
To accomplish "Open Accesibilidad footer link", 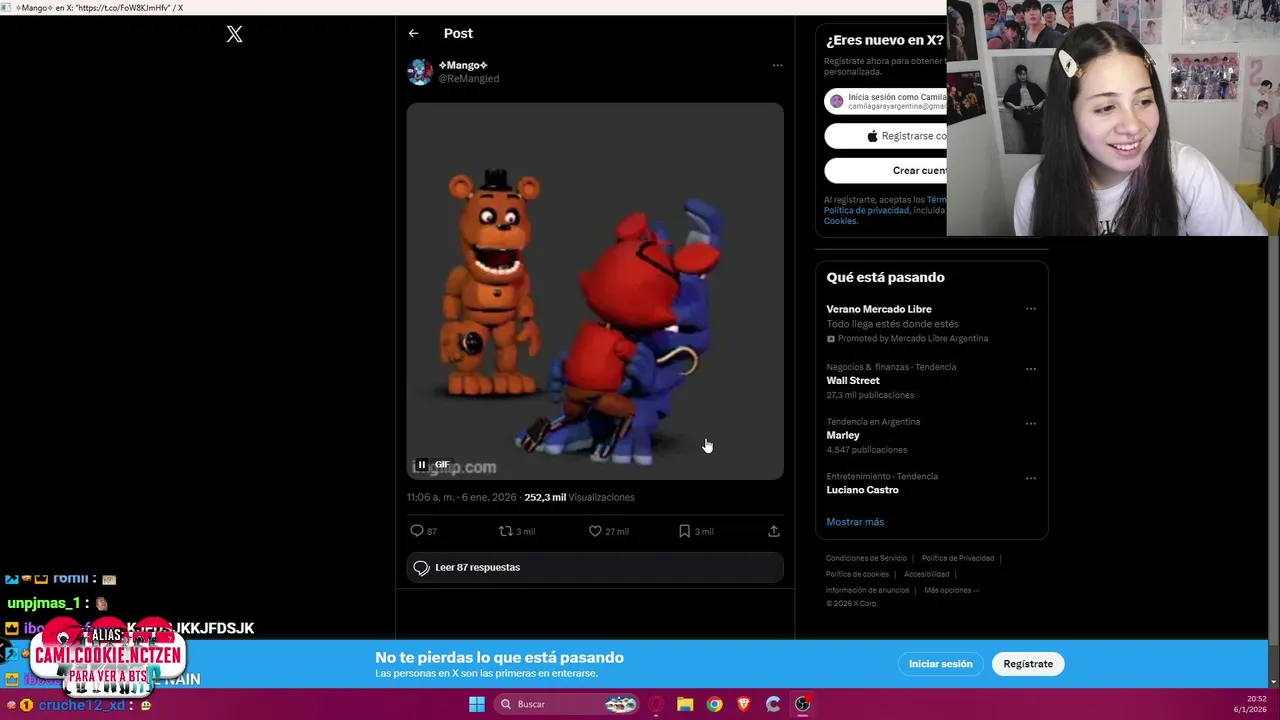I will (927, 574).
